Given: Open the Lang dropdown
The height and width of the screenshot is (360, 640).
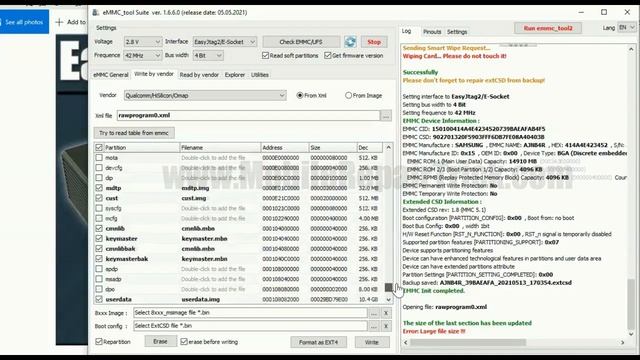Looking at the screenshot, I should pyautogui.click(x=626, y=28).
